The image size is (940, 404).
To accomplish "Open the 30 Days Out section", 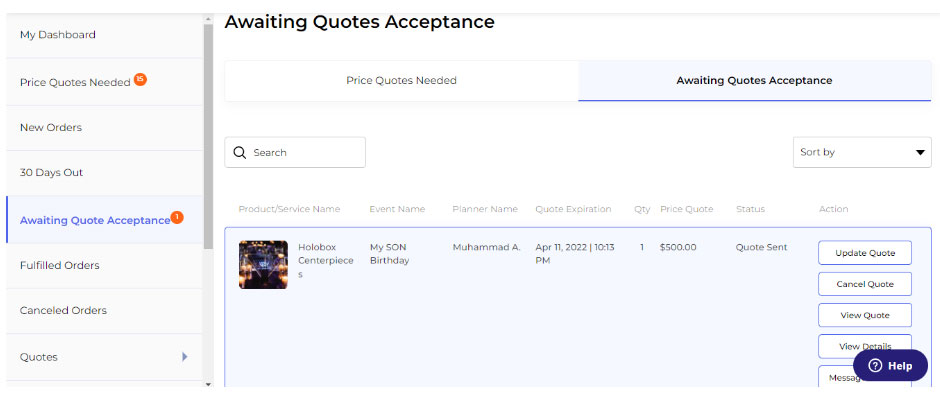I will coord(52,173).
